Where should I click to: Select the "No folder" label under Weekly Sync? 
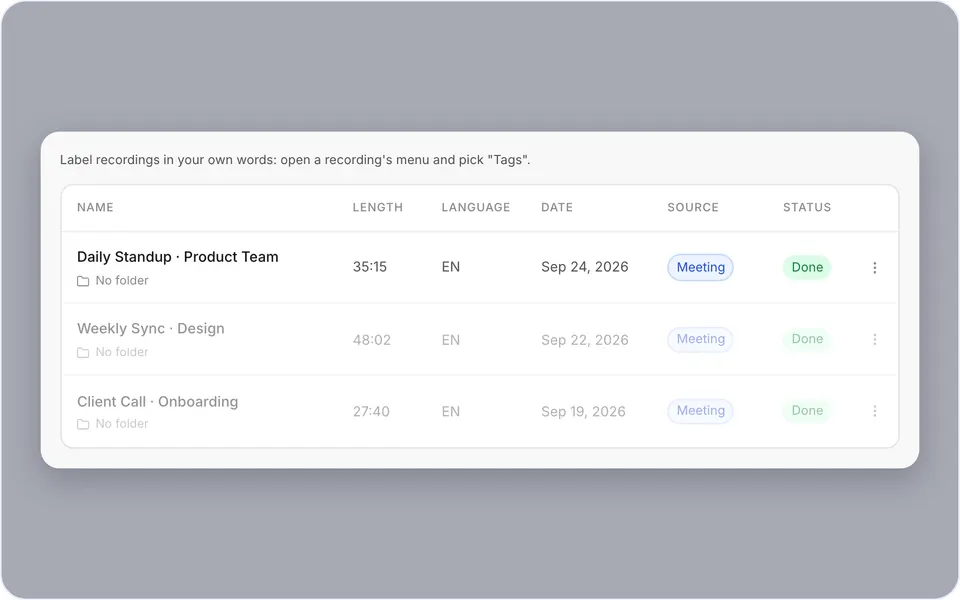coord(122,352)
